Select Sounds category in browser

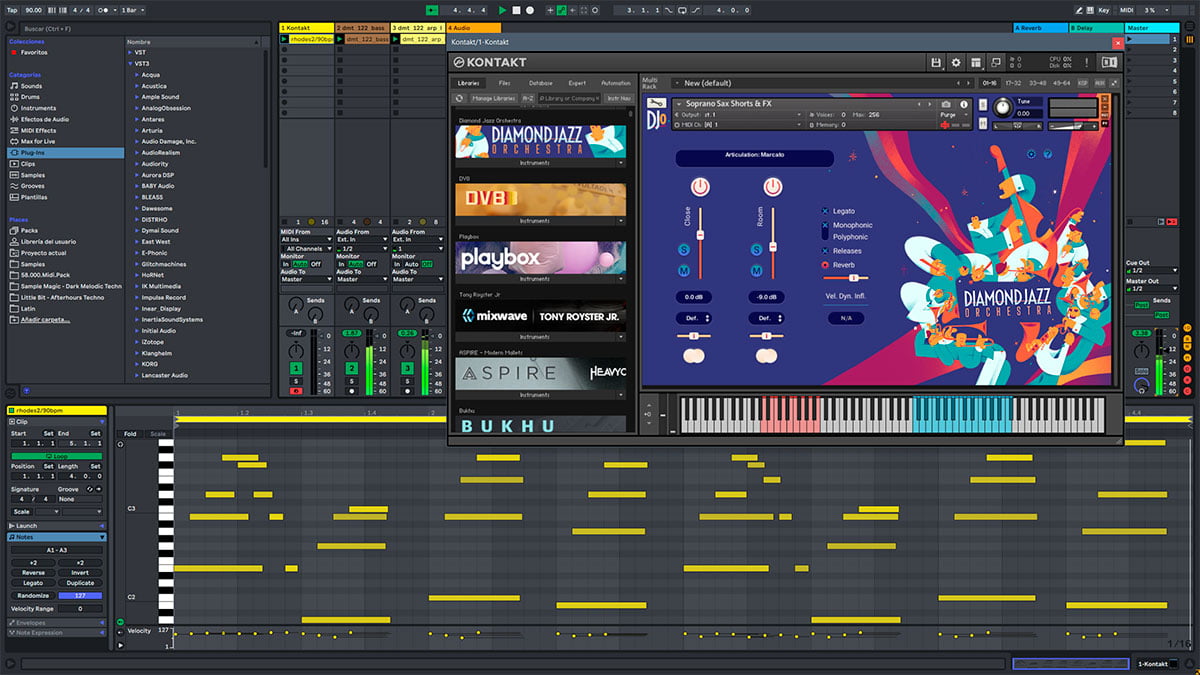(32, 86)
